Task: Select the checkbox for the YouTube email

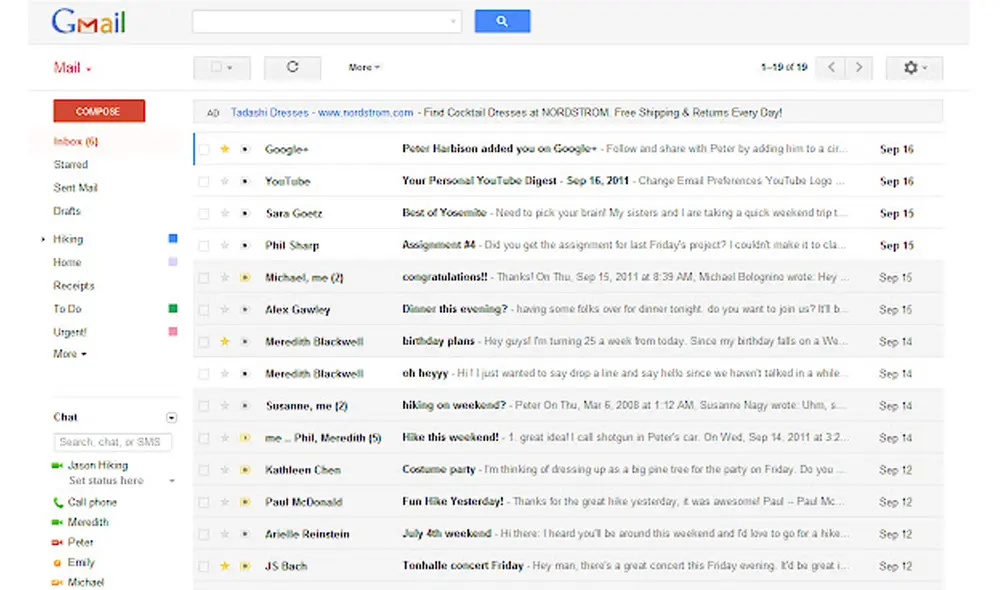Action: [x=204, y=181]
